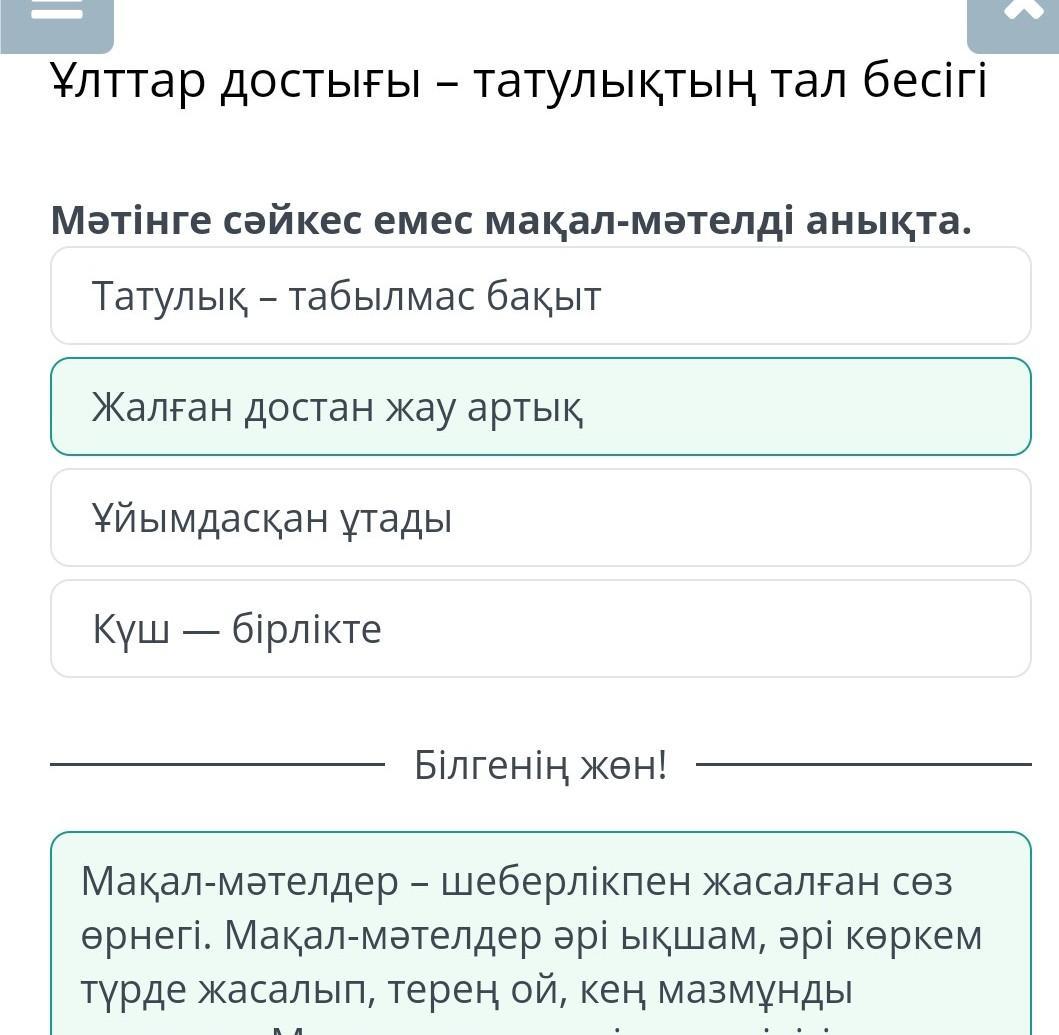The image size is (1059, 1035).
Task: Click info line "түрде жасалып, терең ой"
Action: coord(466,990)
